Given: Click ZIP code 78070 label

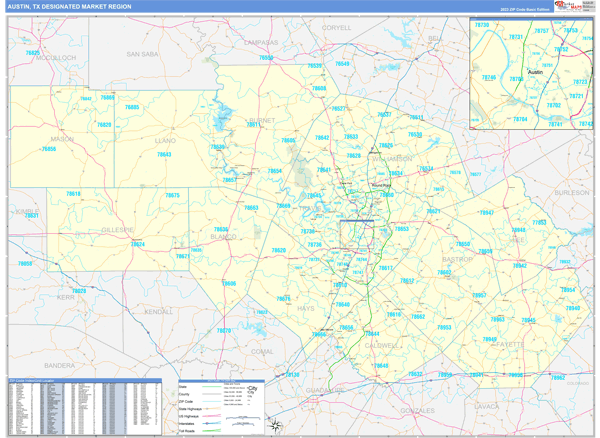Looking at the screenshot, I should (223, 331).
